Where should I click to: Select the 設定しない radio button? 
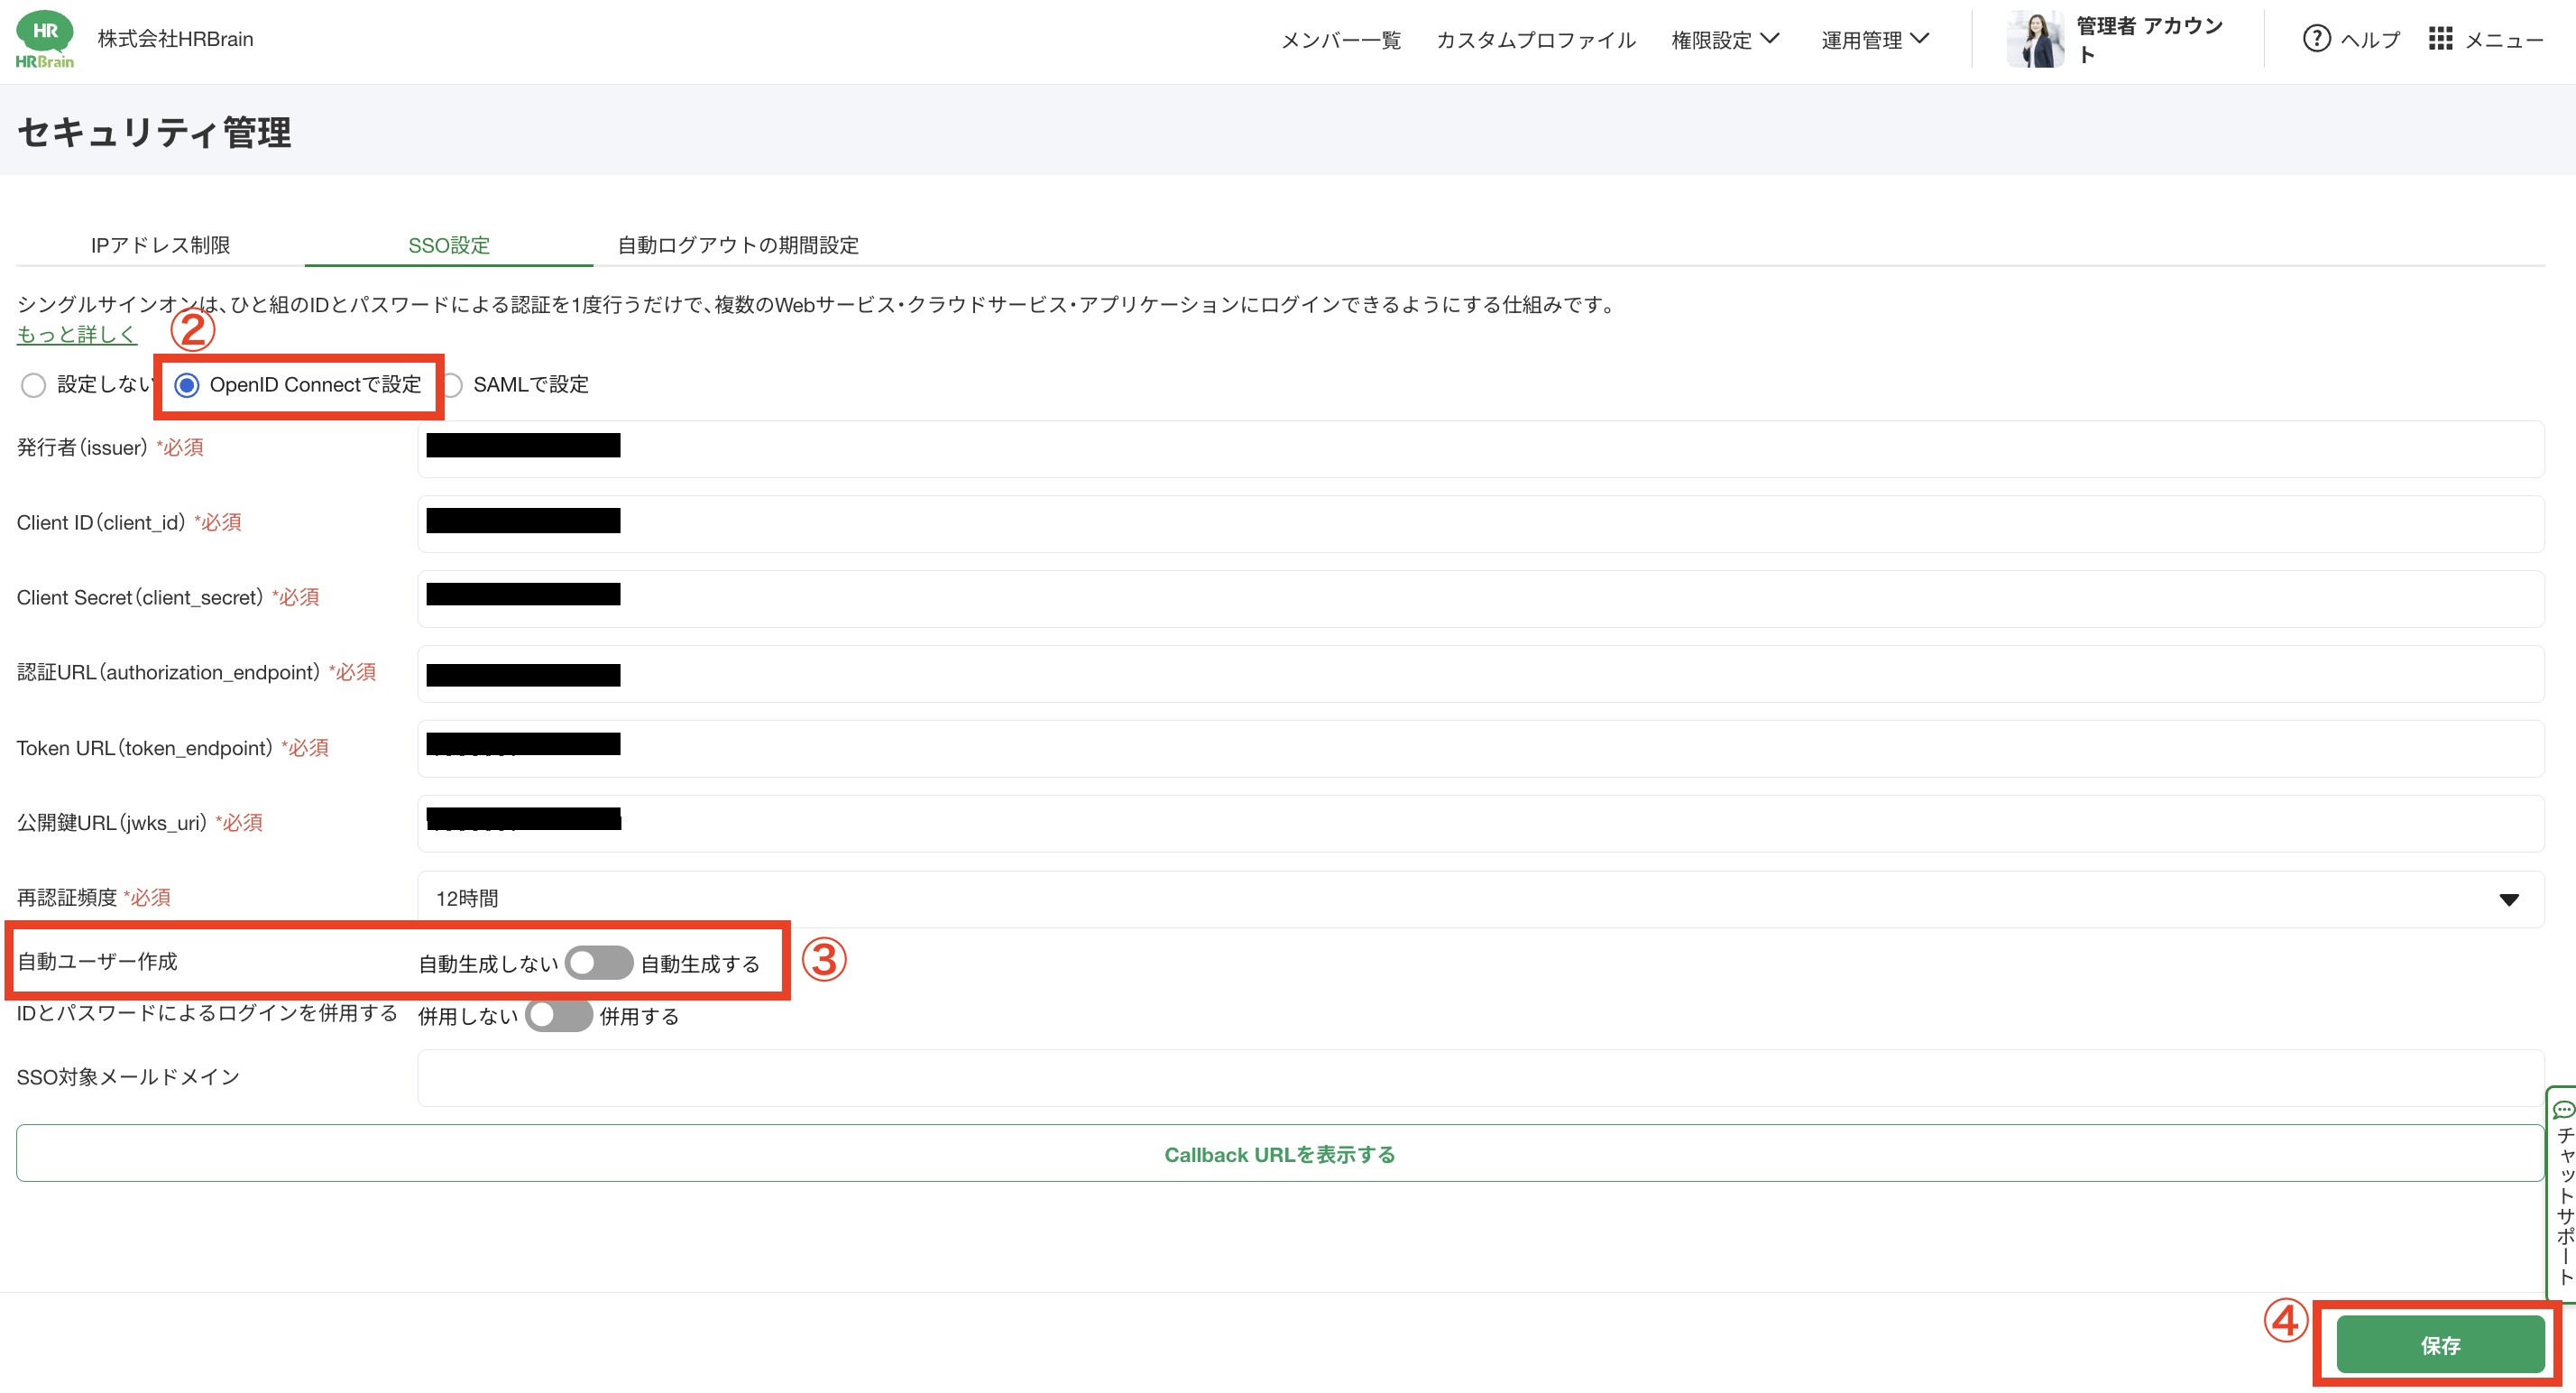pyautogui.click(x=33, y=385)
